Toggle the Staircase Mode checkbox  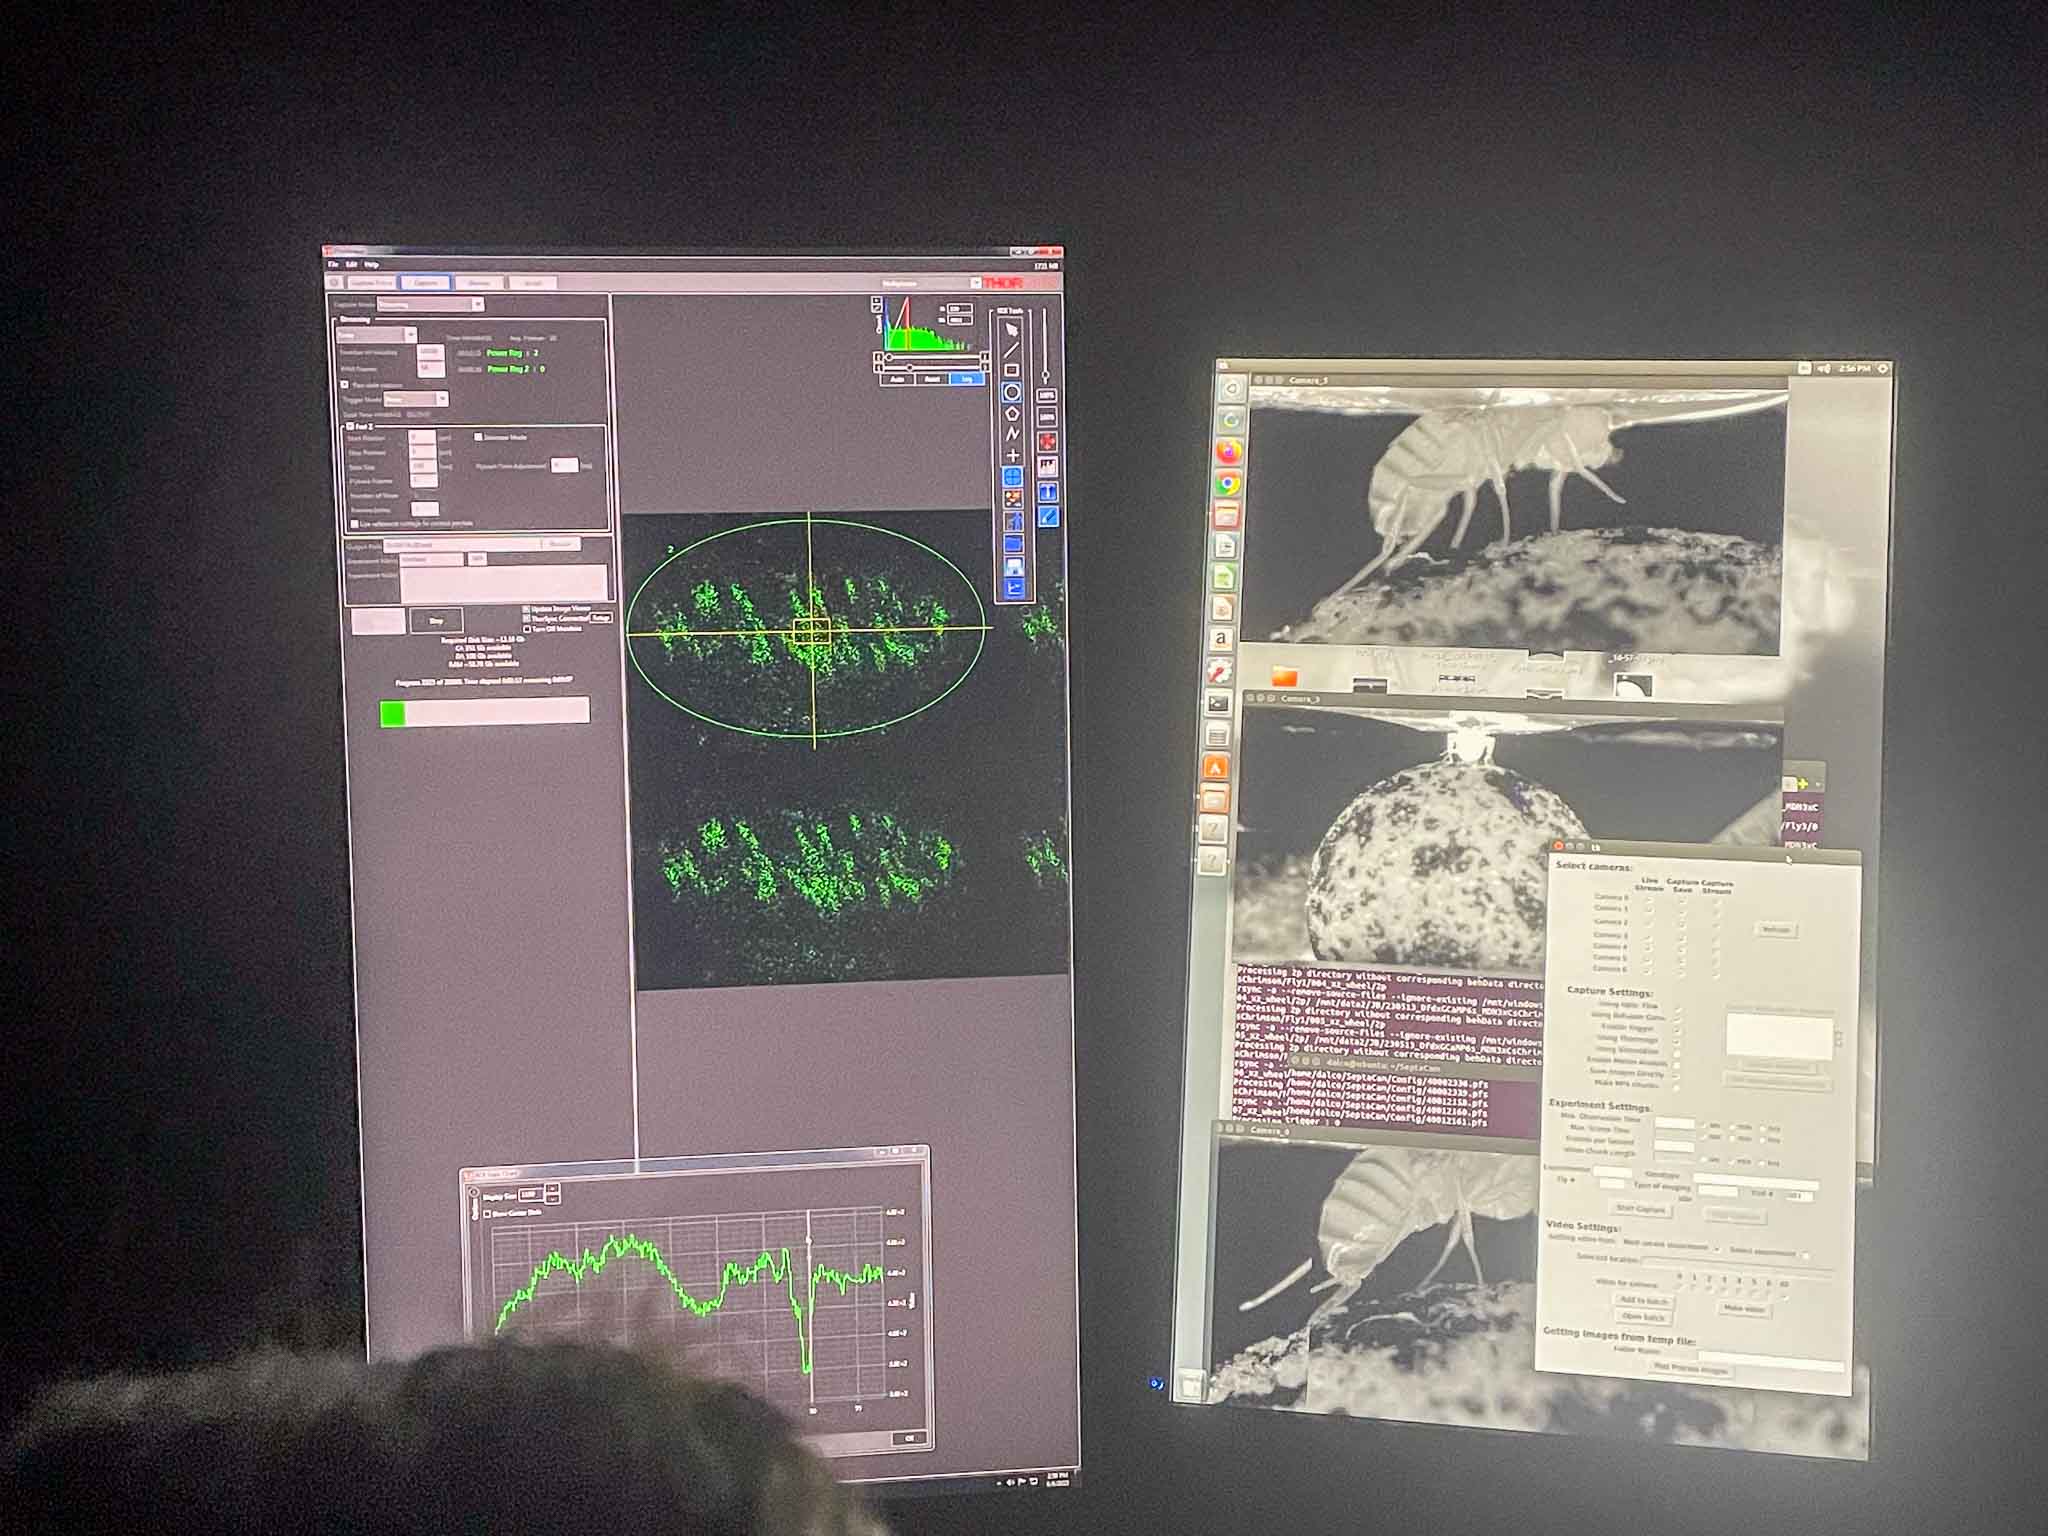(478, 437)
